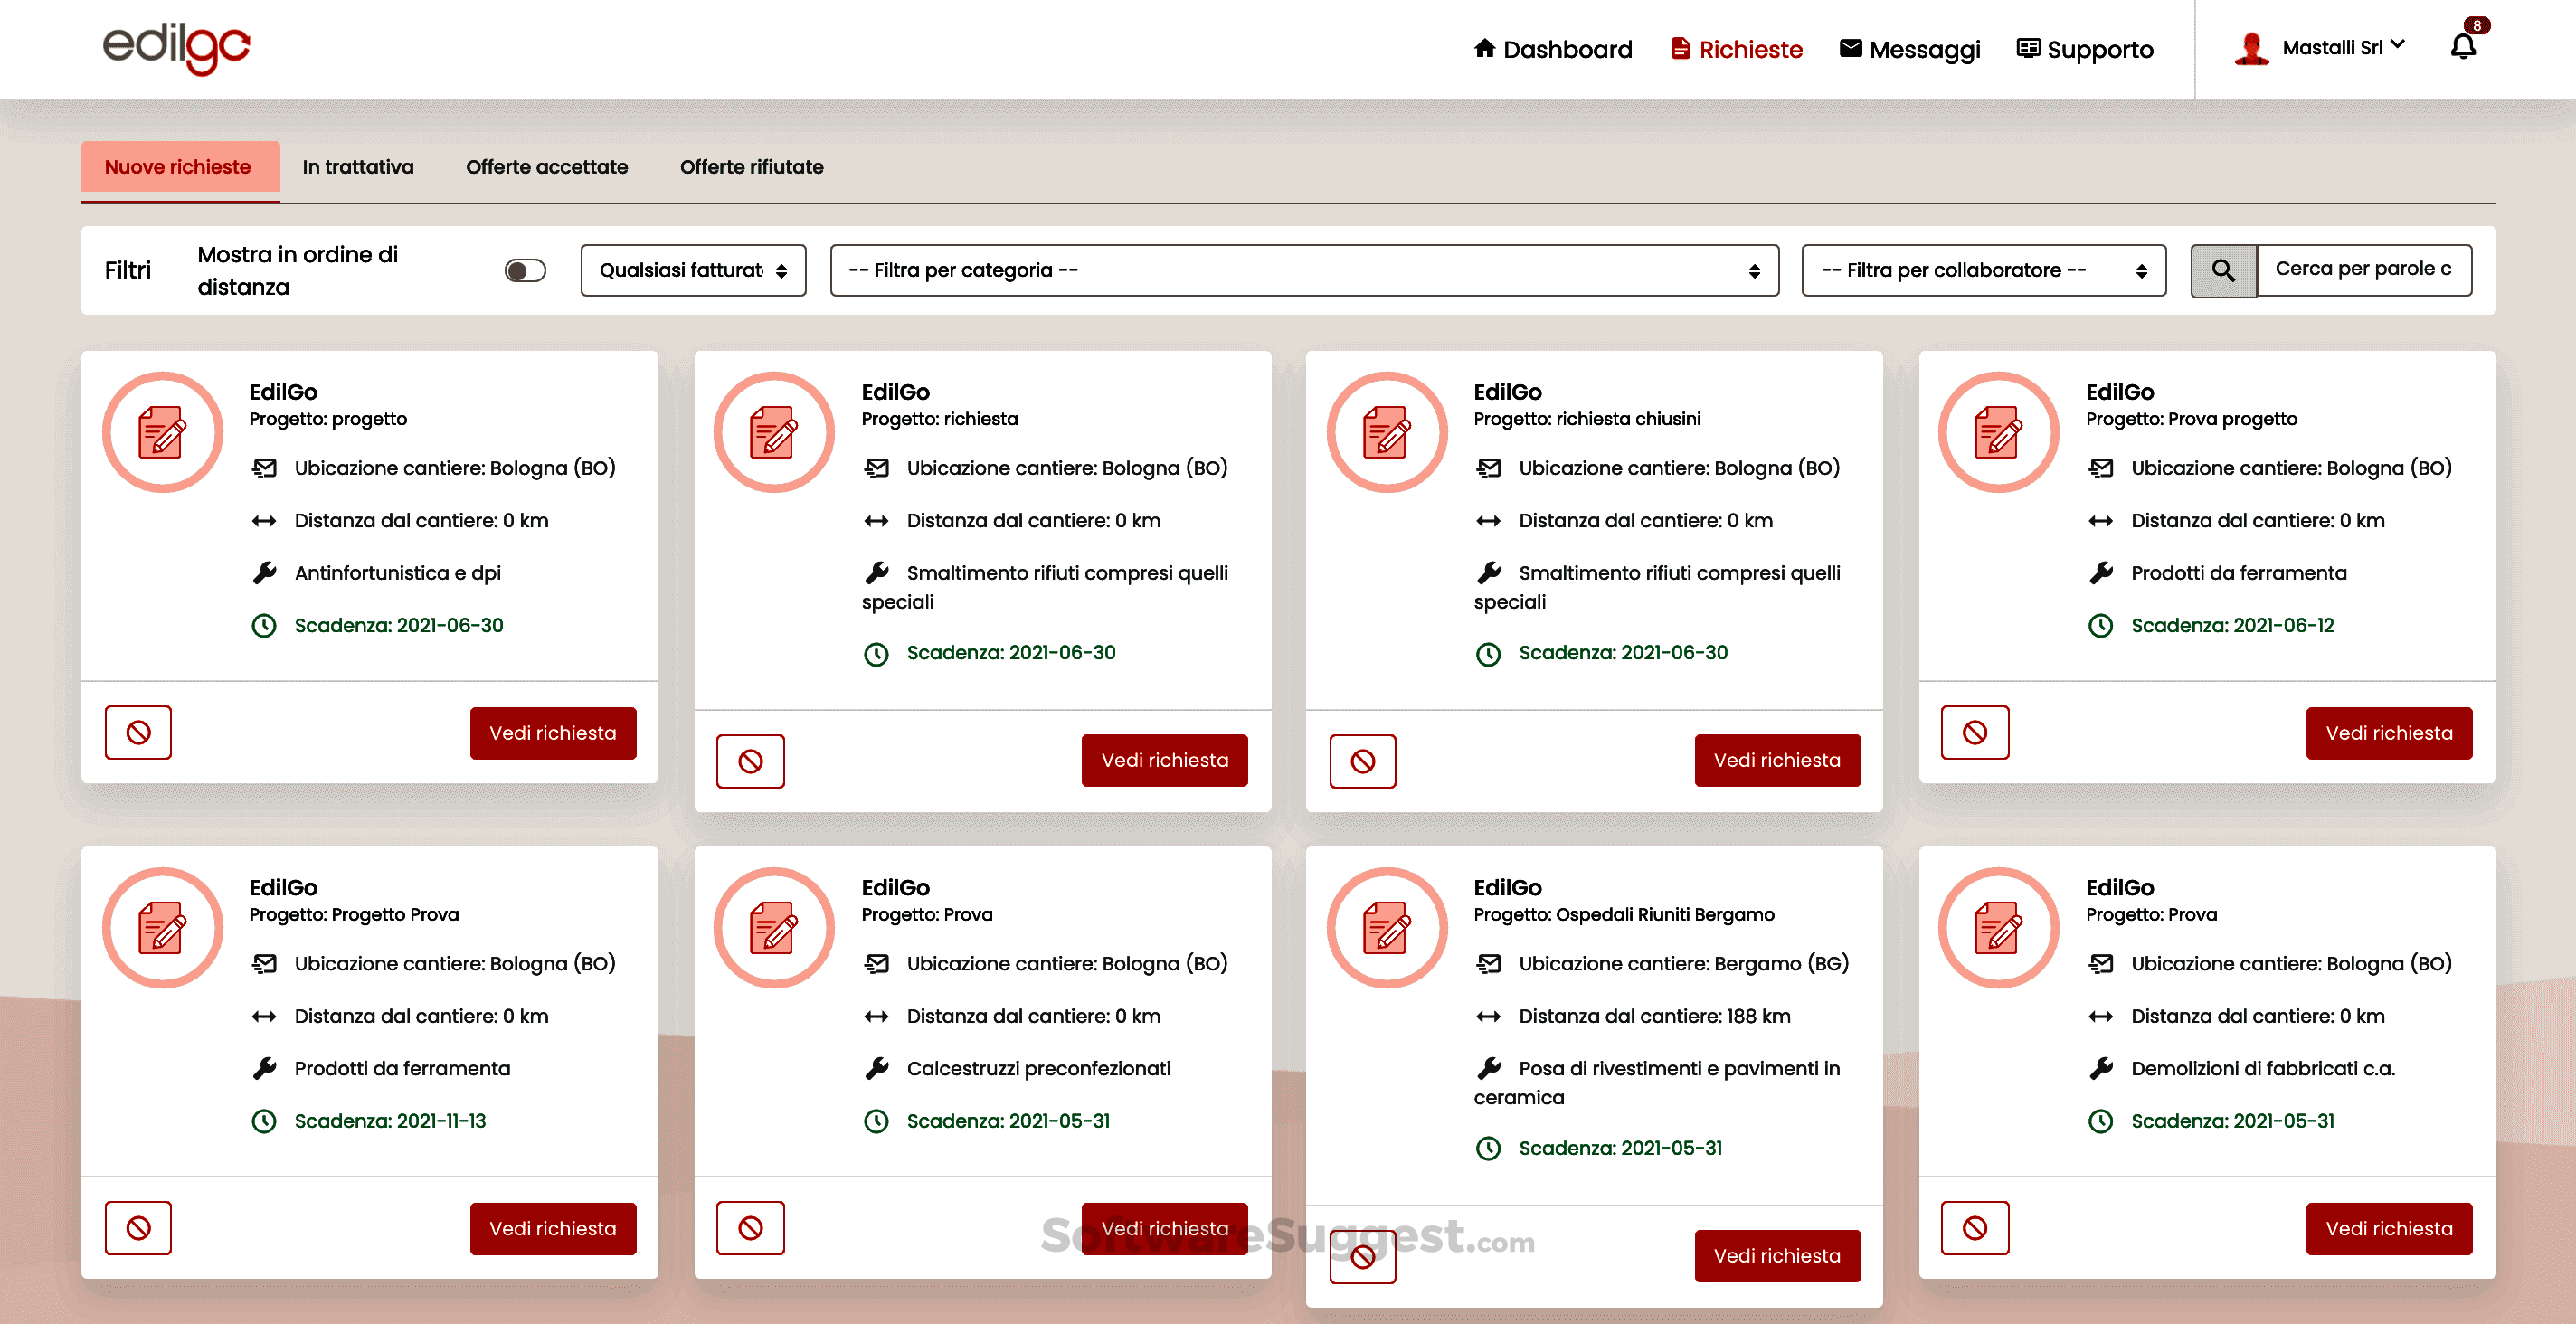Open Supporto
2576x1324 pixels.
click(2085, 49)
